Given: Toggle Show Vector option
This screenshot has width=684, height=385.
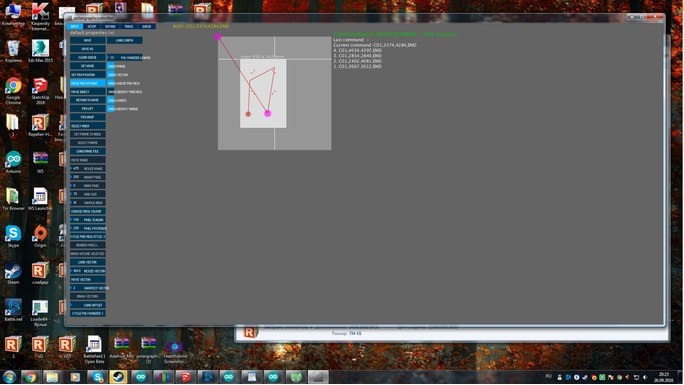Looking at the screenshot, I should [x=125, y=75].
